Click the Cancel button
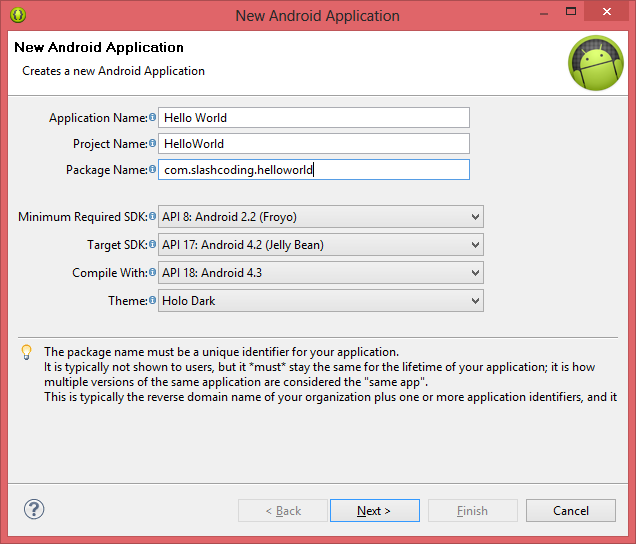636x544 pixels. 571,510
